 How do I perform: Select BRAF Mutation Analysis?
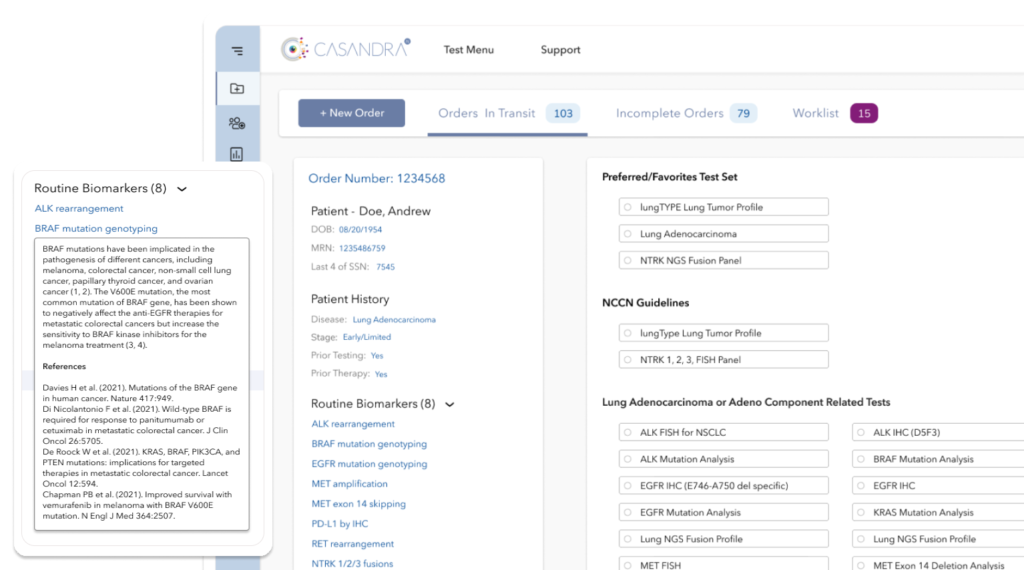click(x=938, y=459)
